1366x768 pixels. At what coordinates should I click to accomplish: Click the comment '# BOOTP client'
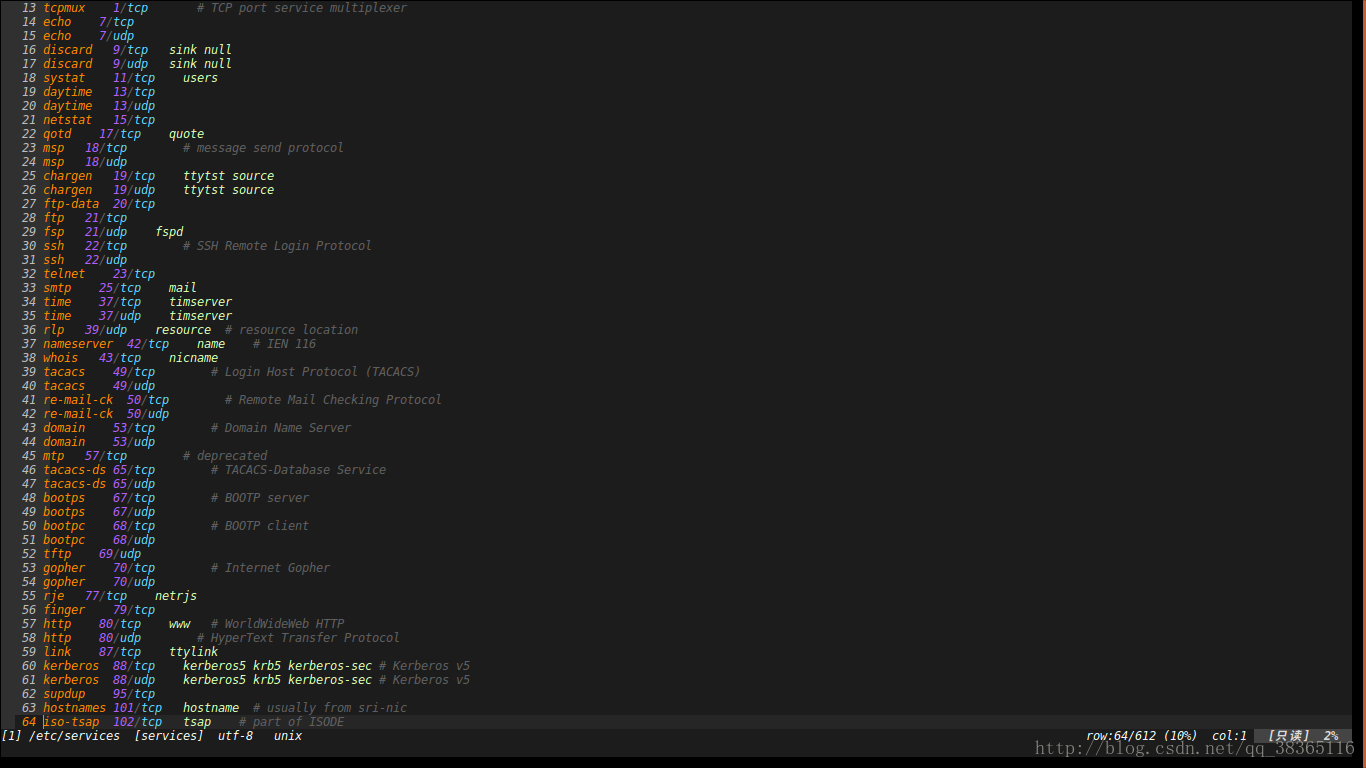(260, 526)
